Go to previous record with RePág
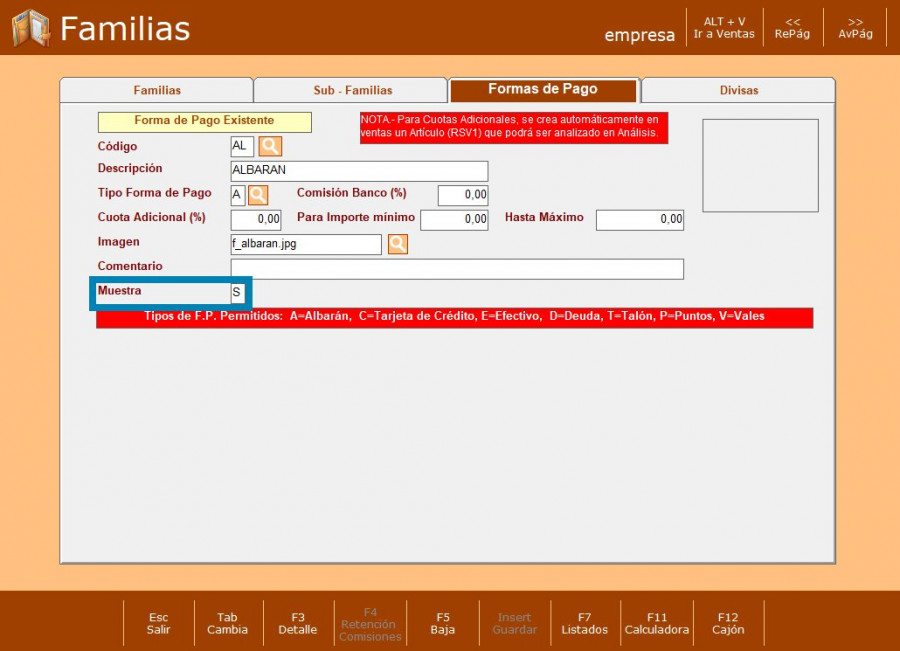The image size is (900, 651). coord(792,28)
